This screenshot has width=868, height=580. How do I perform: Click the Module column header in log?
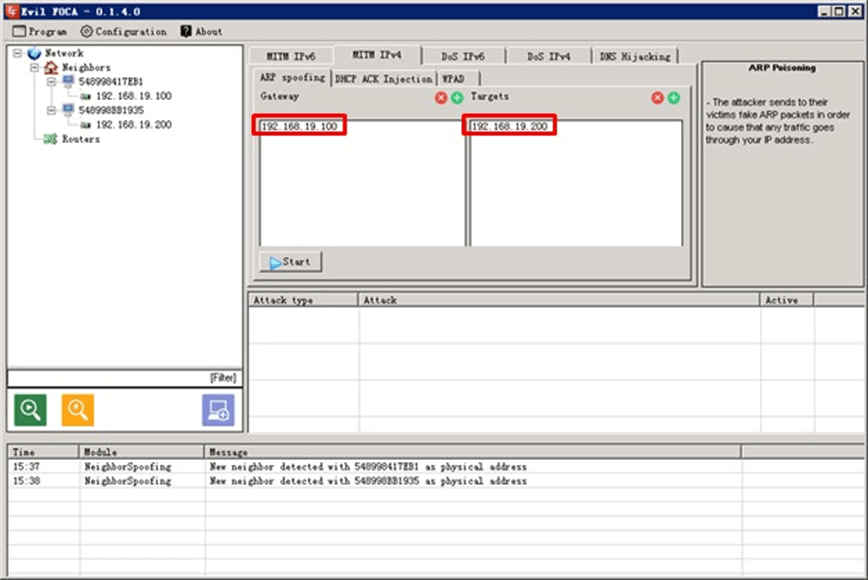pos(142,452)
